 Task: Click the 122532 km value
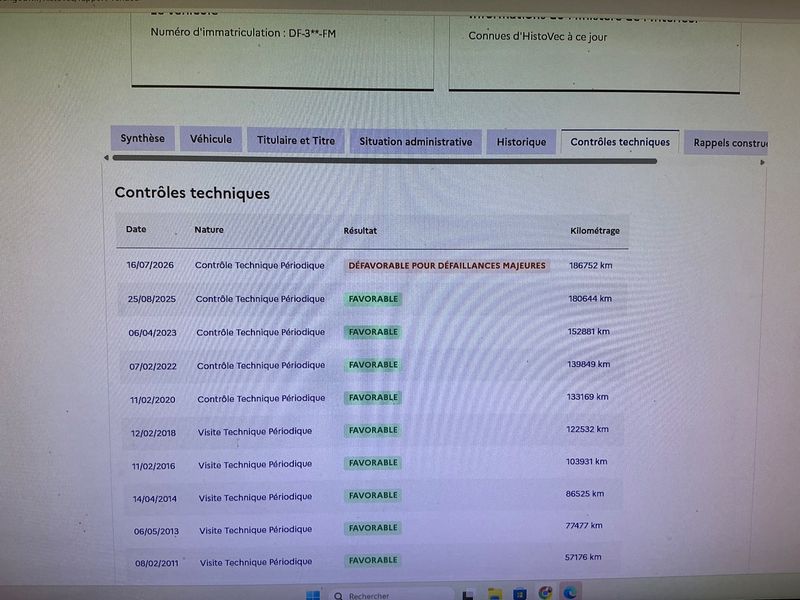tap(587, 429)
